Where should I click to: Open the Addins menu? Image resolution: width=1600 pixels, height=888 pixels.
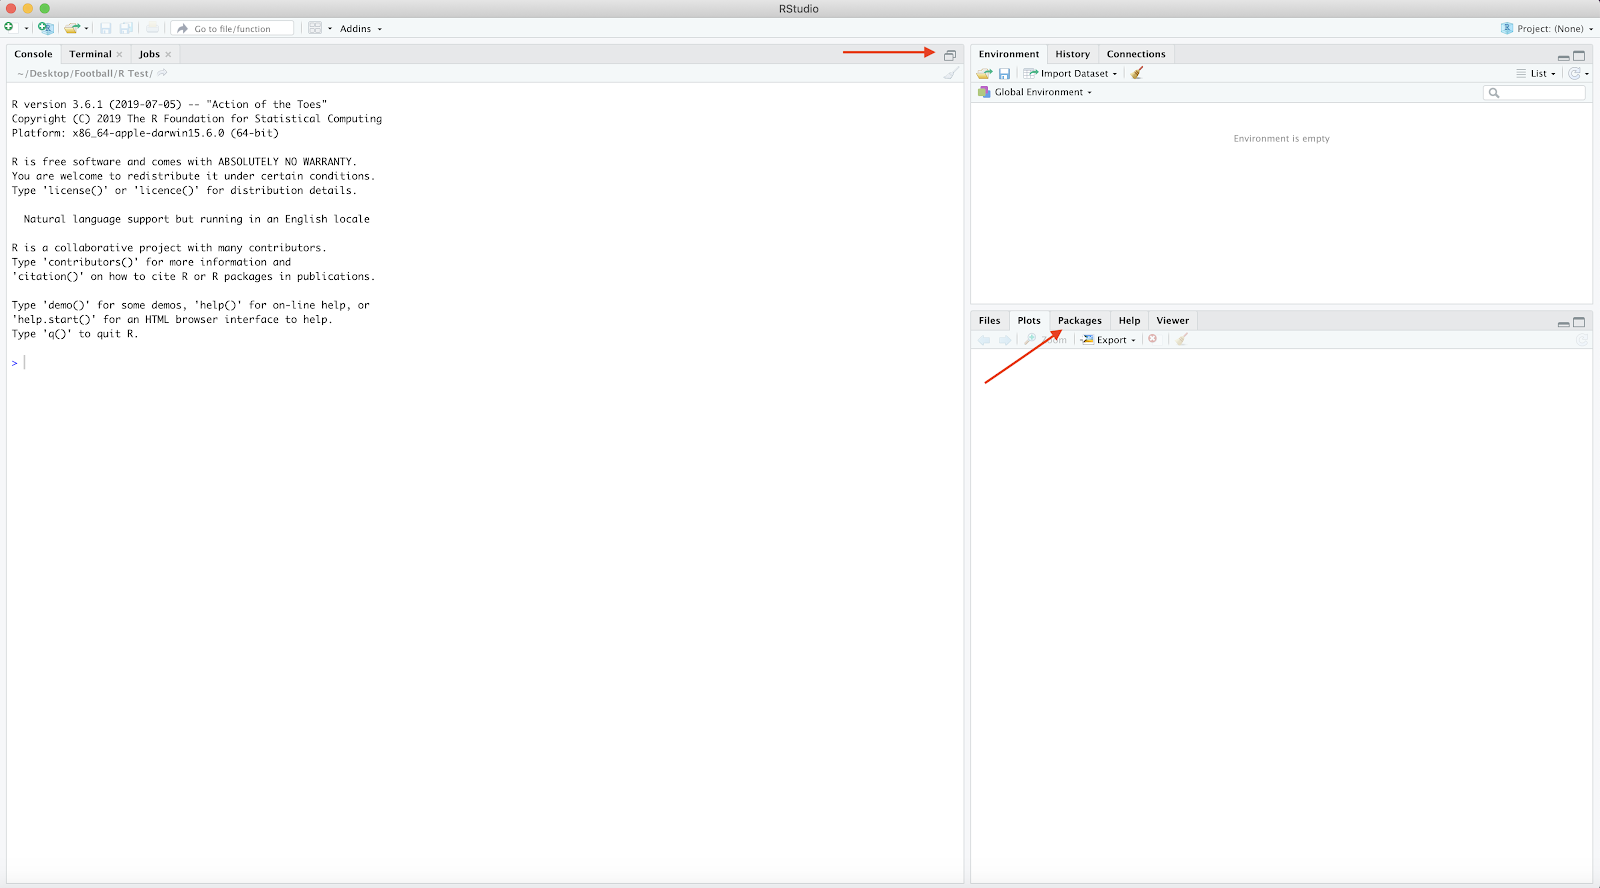point(361,28)
